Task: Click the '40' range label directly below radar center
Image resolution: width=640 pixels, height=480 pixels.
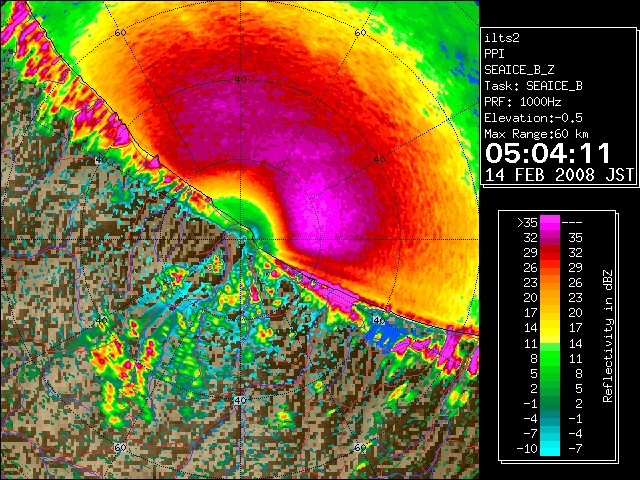Action: [x=240, y=400]
